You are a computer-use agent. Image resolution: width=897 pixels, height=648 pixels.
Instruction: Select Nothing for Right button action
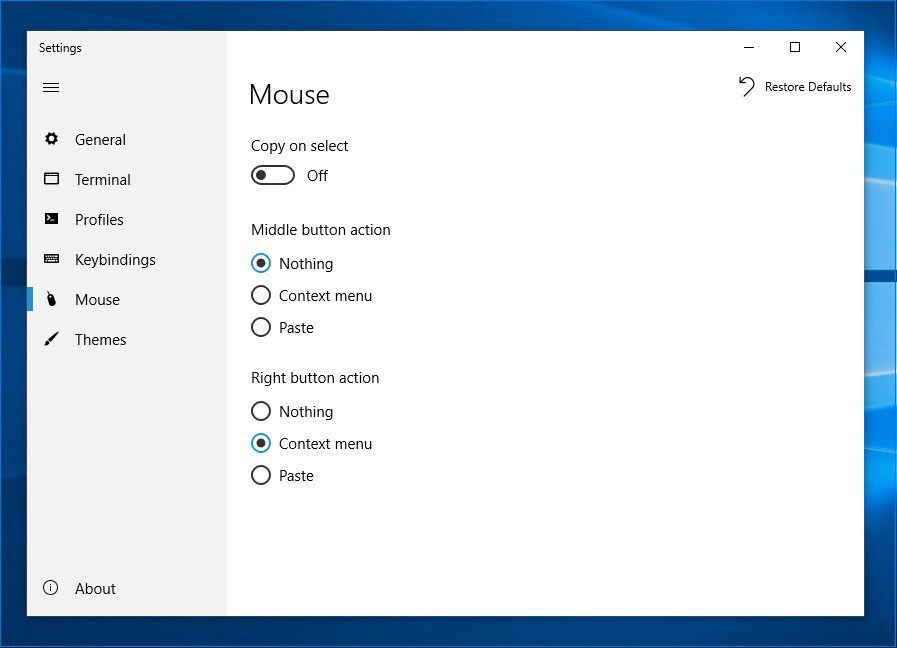(x=261, y=412)
